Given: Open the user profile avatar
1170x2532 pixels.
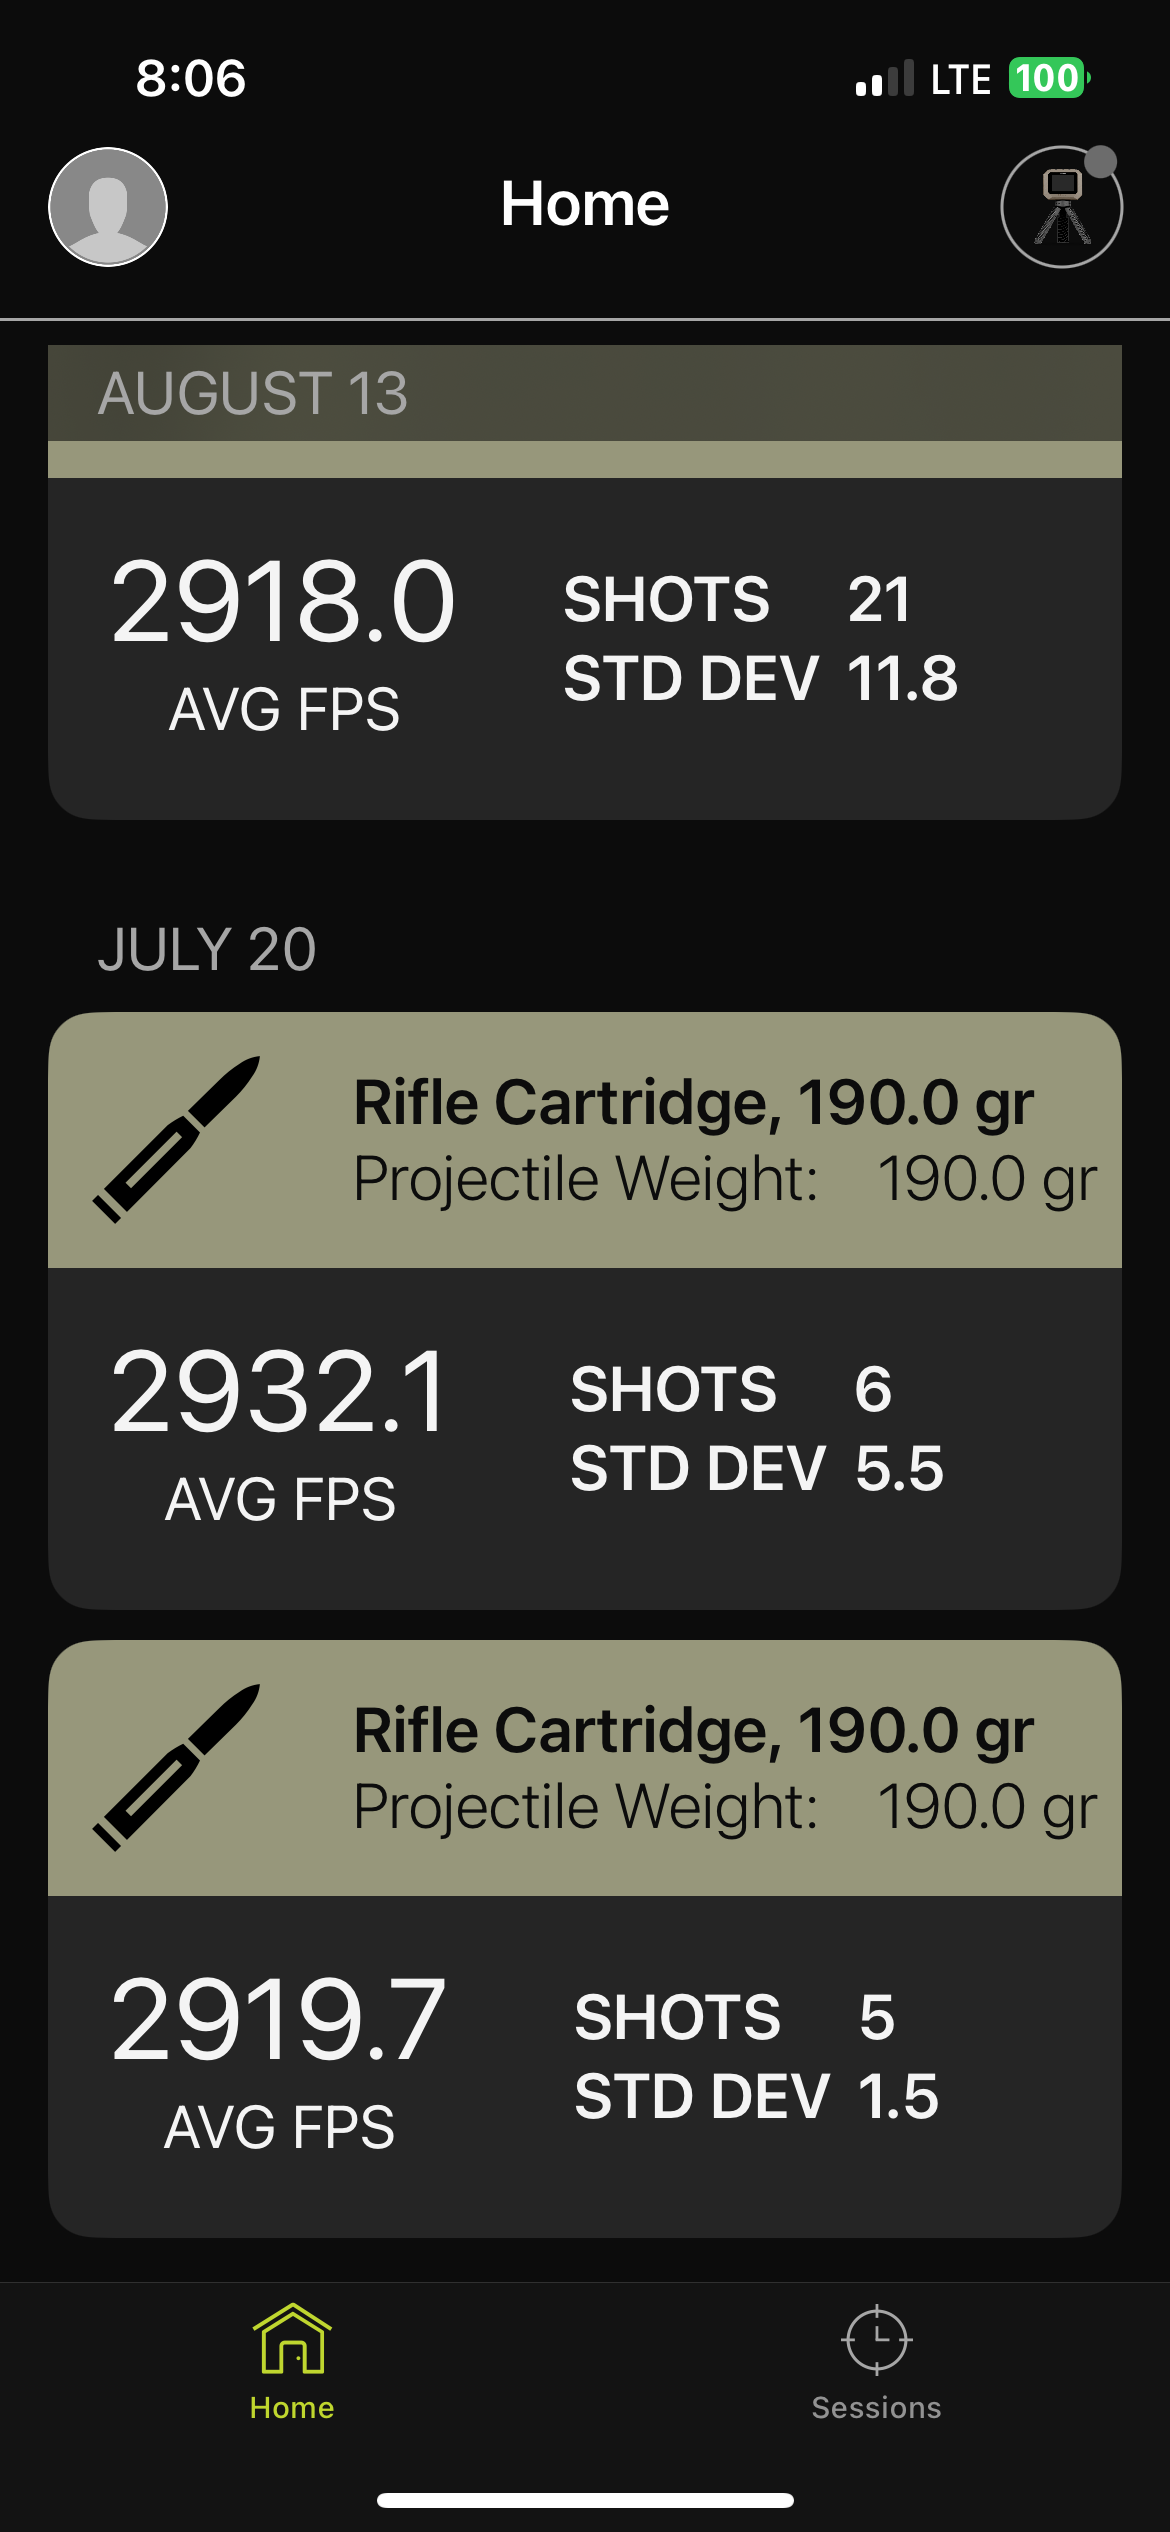Looking at the screenshot, I should 108,207.
